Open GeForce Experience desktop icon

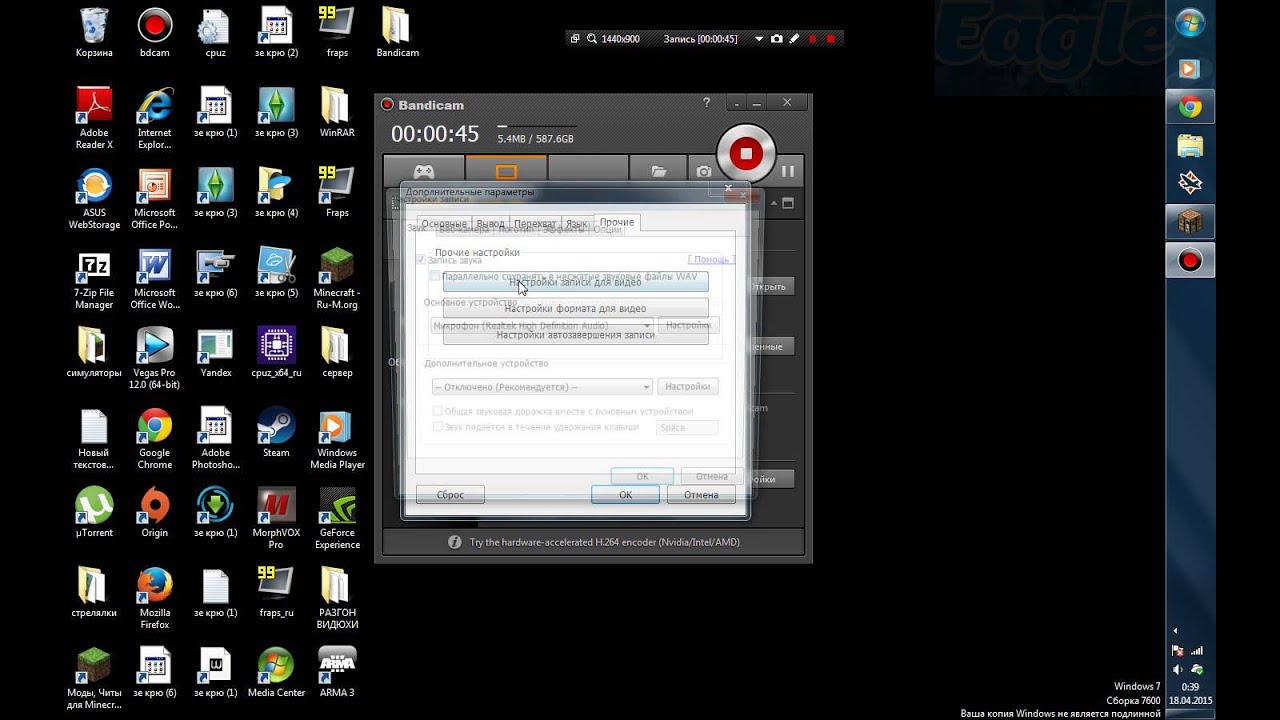tap(337, 518)
